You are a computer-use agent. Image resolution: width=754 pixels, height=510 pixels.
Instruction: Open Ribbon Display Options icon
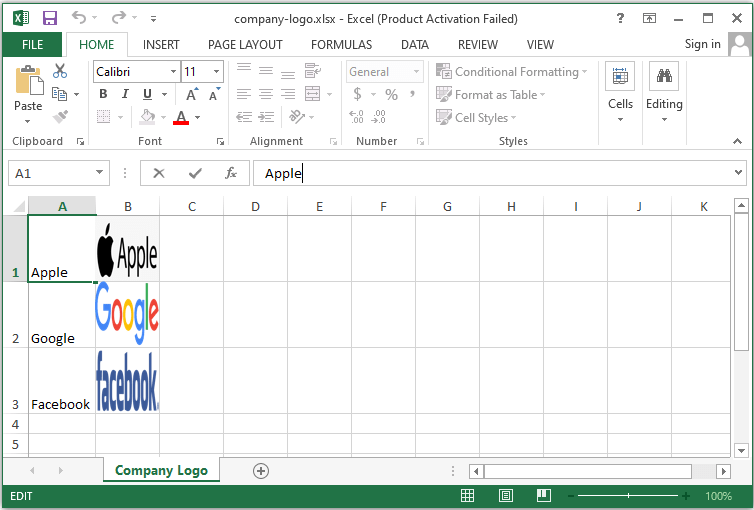(649, 18)
